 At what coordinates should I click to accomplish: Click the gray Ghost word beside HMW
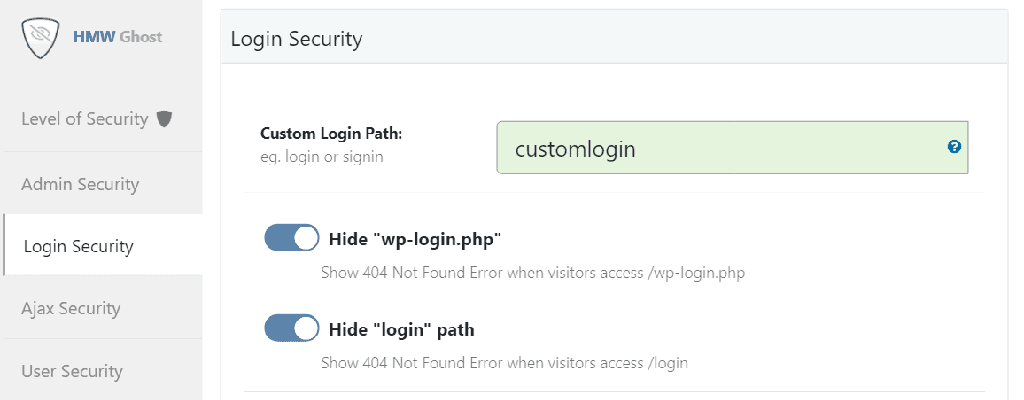(140, 37)
